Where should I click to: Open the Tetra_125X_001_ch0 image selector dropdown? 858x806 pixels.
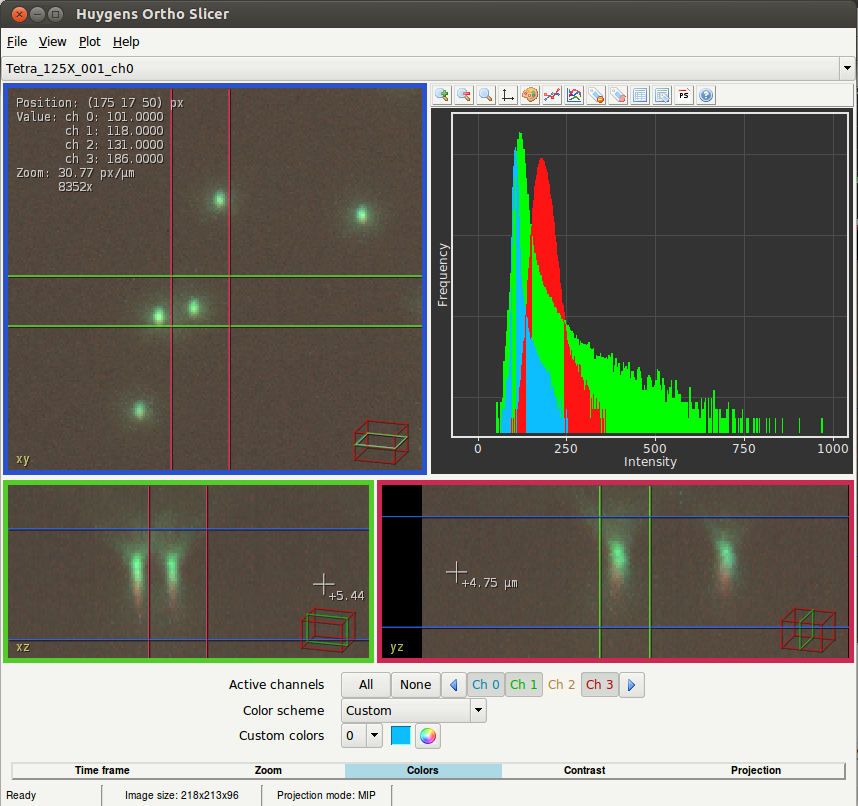[x=847, y=69]
